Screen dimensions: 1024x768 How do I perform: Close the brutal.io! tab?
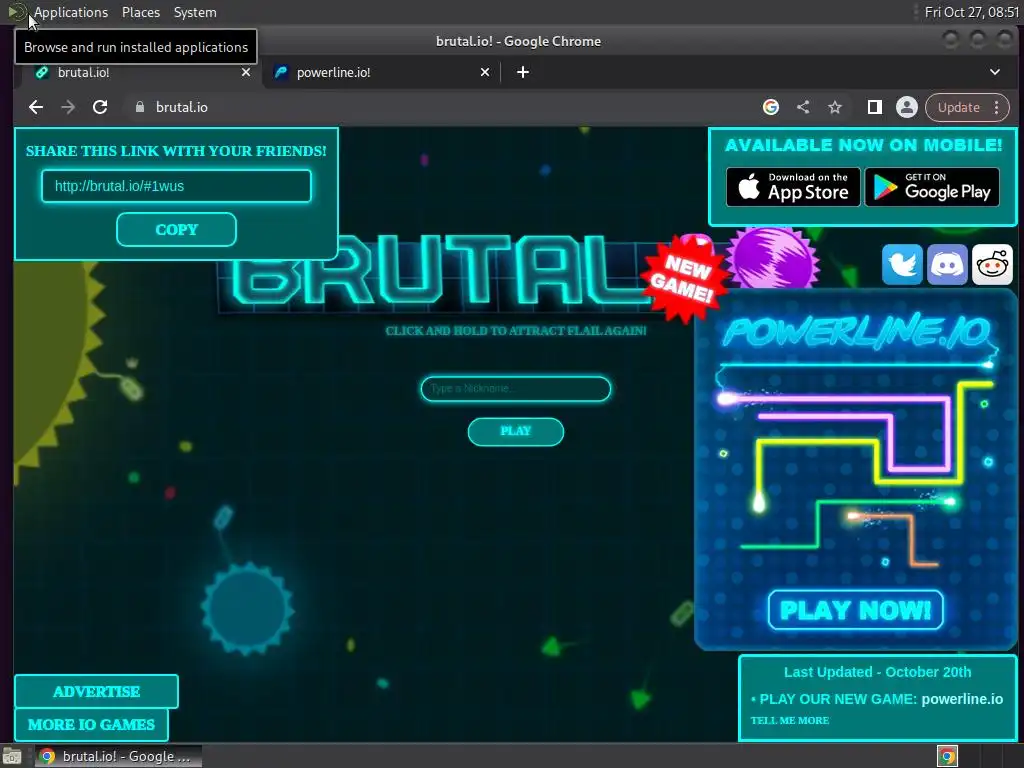tap(246, 72)
